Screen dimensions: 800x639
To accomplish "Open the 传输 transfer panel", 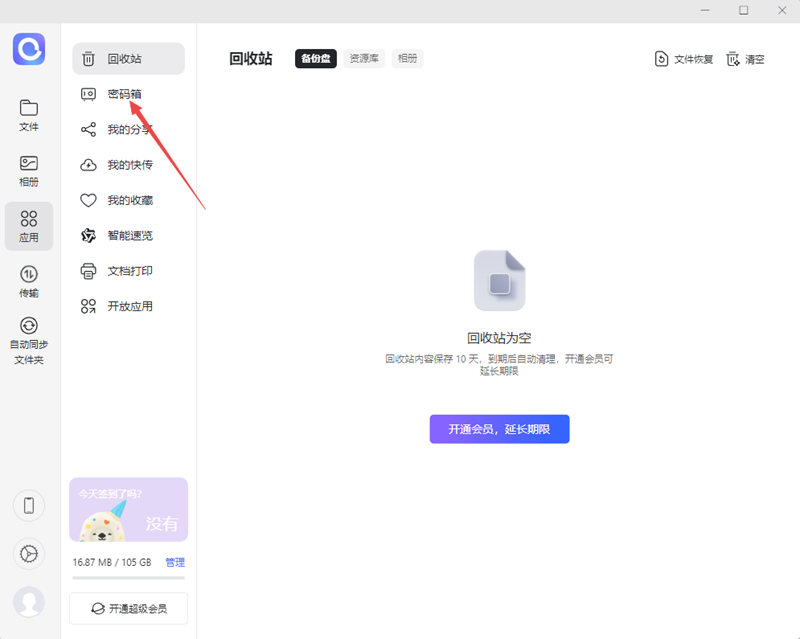I will 29,279.
